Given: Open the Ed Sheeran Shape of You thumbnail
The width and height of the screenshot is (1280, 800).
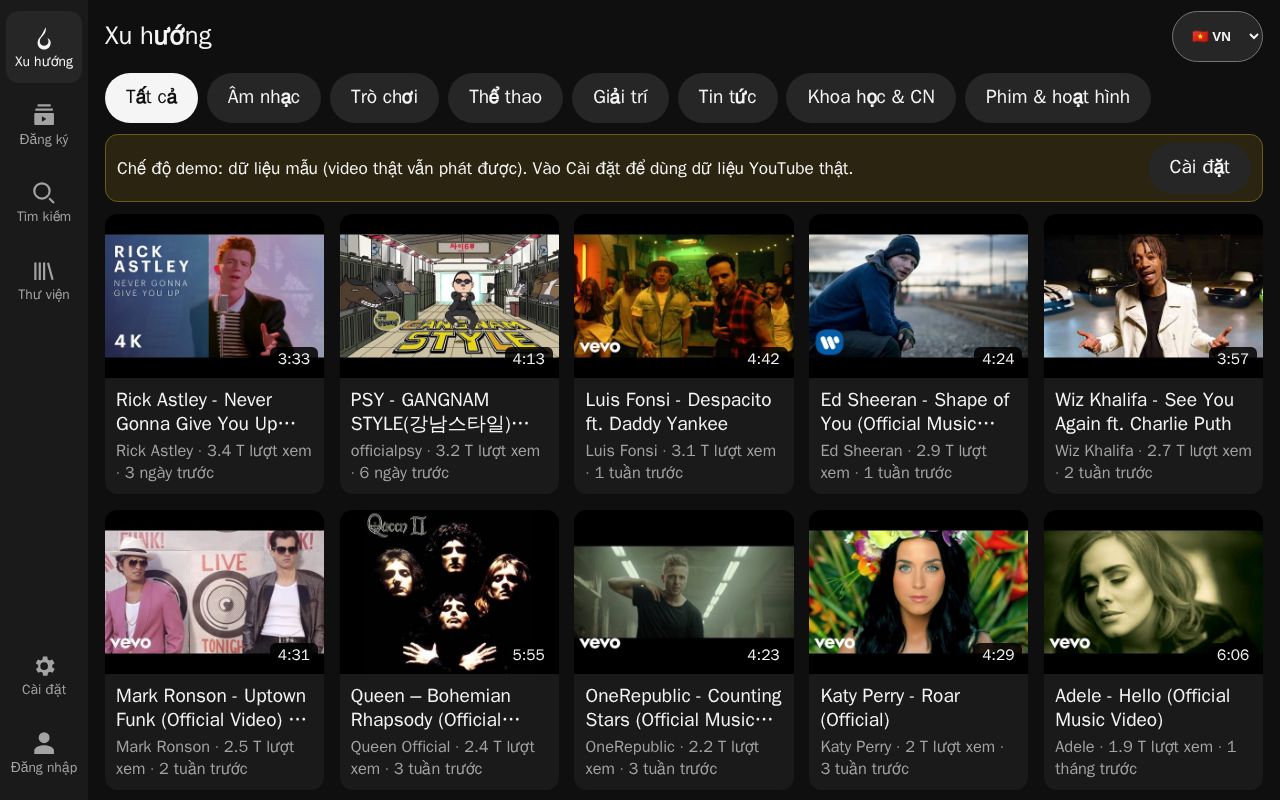Looking at the screenshot, I should 918,296.
